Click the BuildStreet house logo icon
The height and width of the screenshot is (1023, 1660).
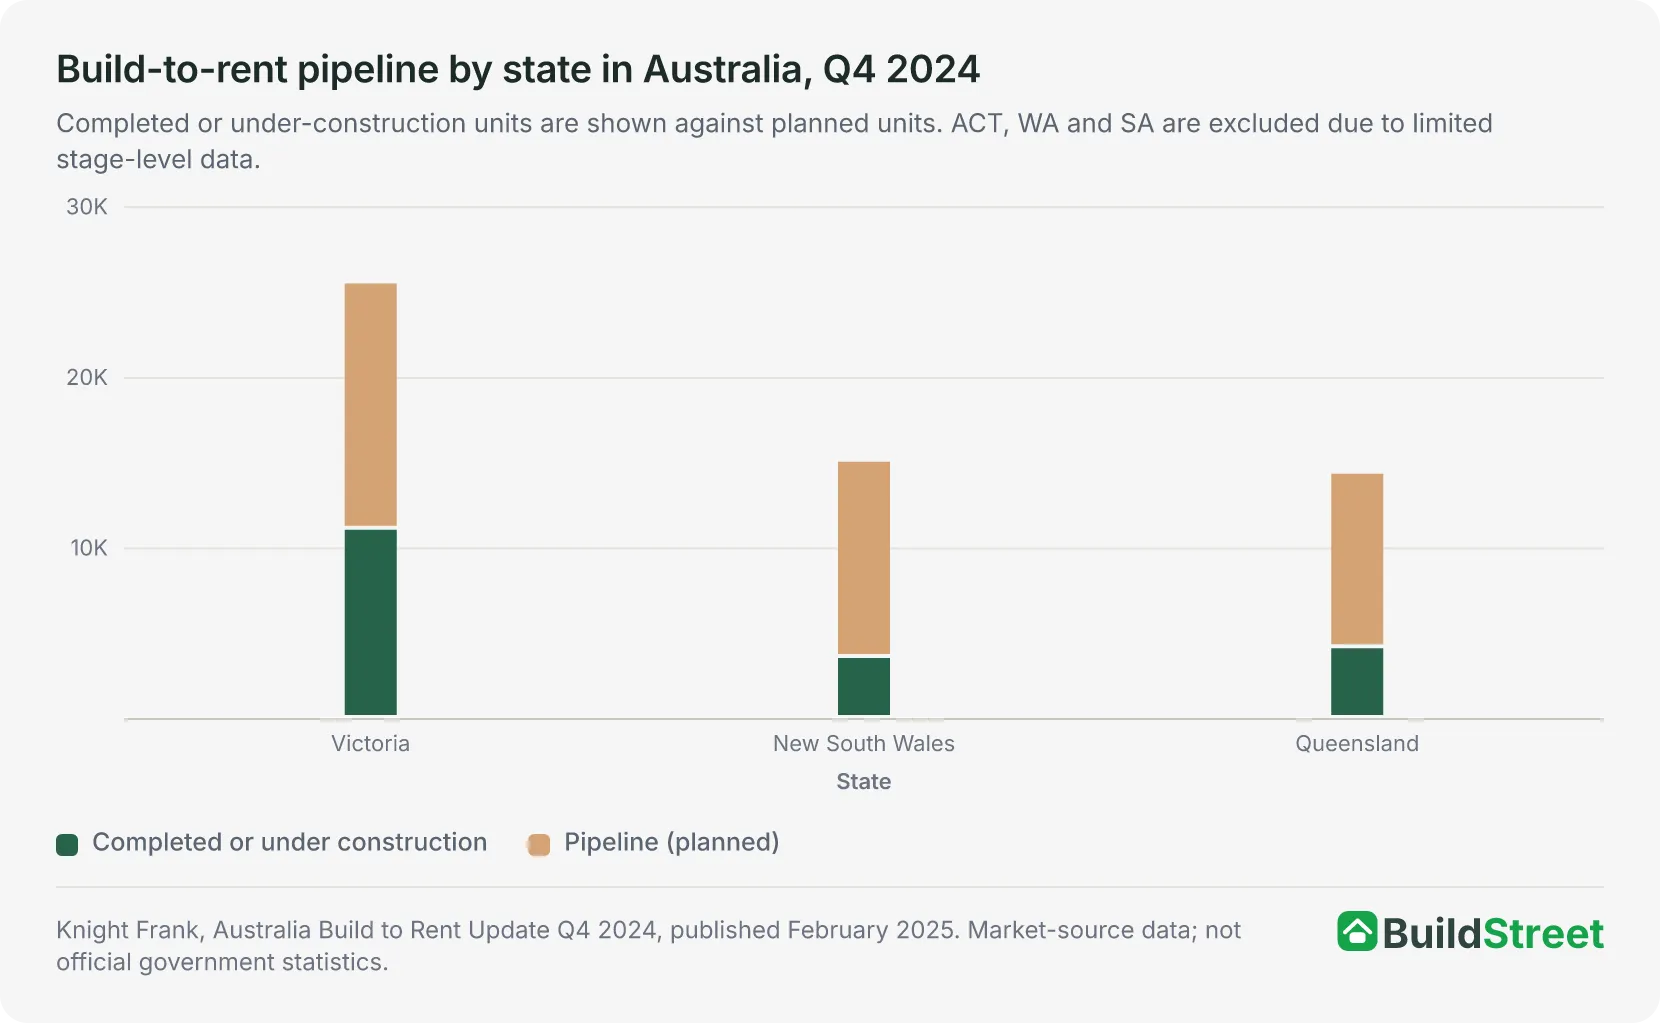[x=1357, y=932]
